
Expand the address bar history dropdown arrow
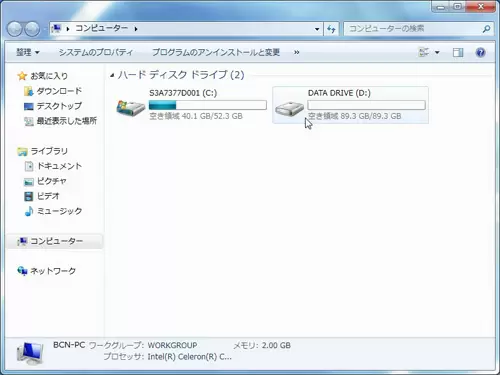(x=317, y=29)
